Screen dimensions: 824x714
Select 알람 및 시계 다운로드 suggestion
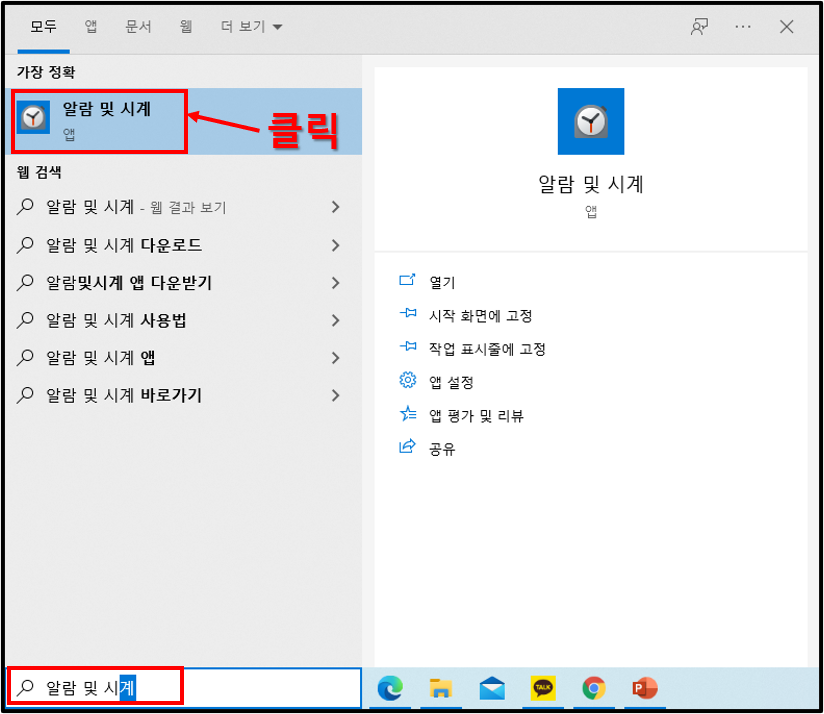click(x=184, y=245)
